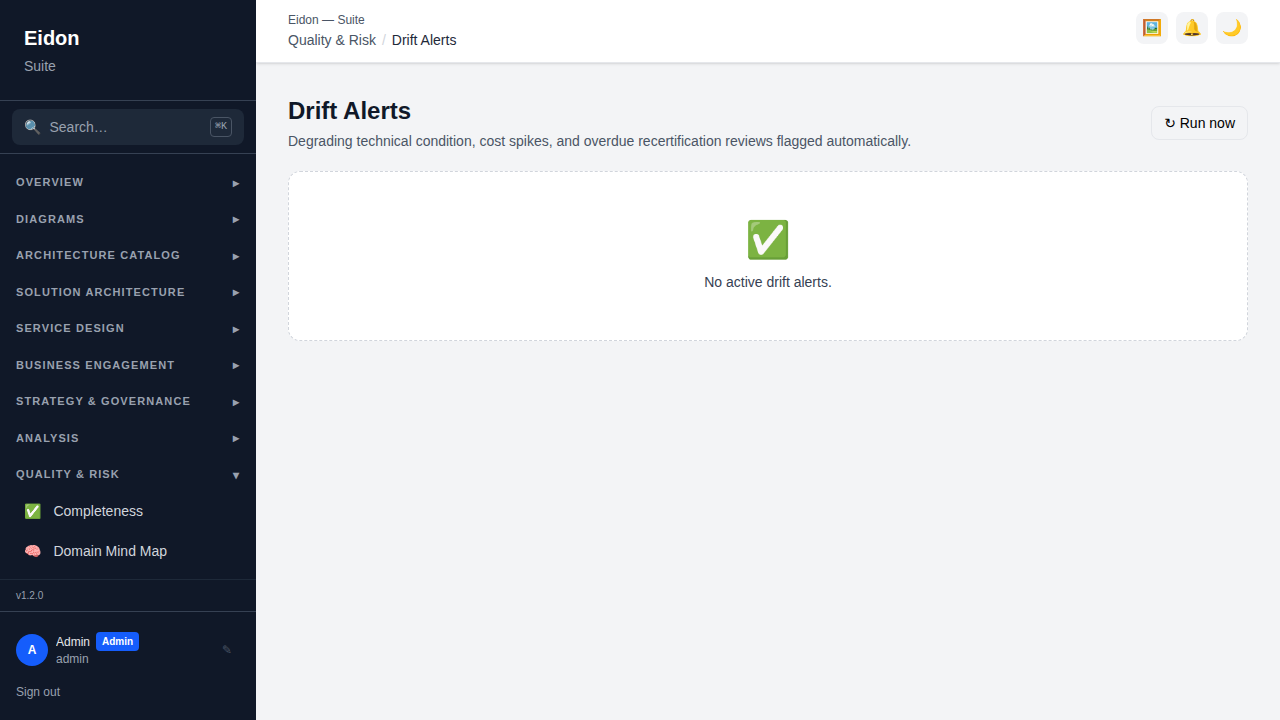Click the Domain Mind Map brain icon
Screen dimensions: 1280x720
pyautogui.click(x=33, y=551)
